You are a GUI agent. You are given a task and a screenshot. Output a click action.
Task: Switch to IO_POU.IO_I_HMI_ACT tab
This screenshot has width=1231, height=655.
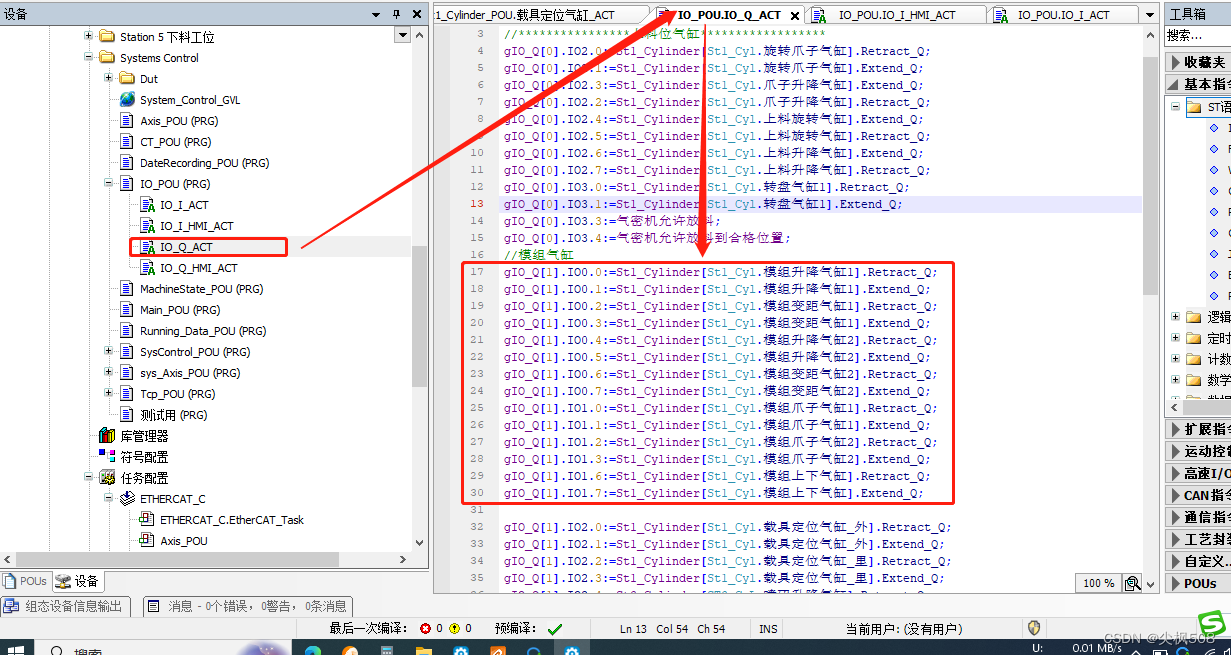897,15
